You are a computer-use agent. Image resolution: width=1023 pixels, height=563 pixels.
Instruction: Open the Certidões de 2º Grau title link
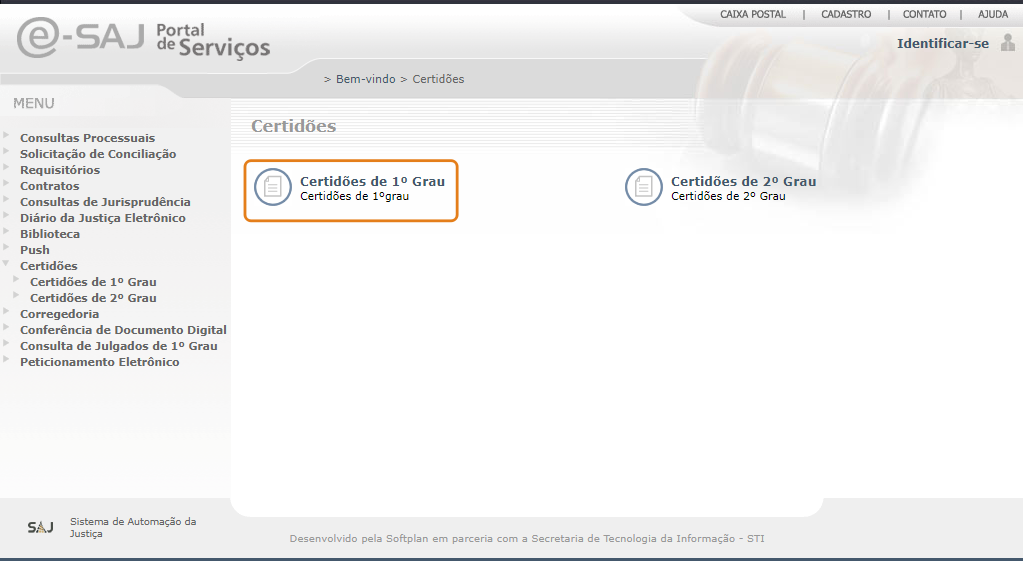click(x=743, y=181)
